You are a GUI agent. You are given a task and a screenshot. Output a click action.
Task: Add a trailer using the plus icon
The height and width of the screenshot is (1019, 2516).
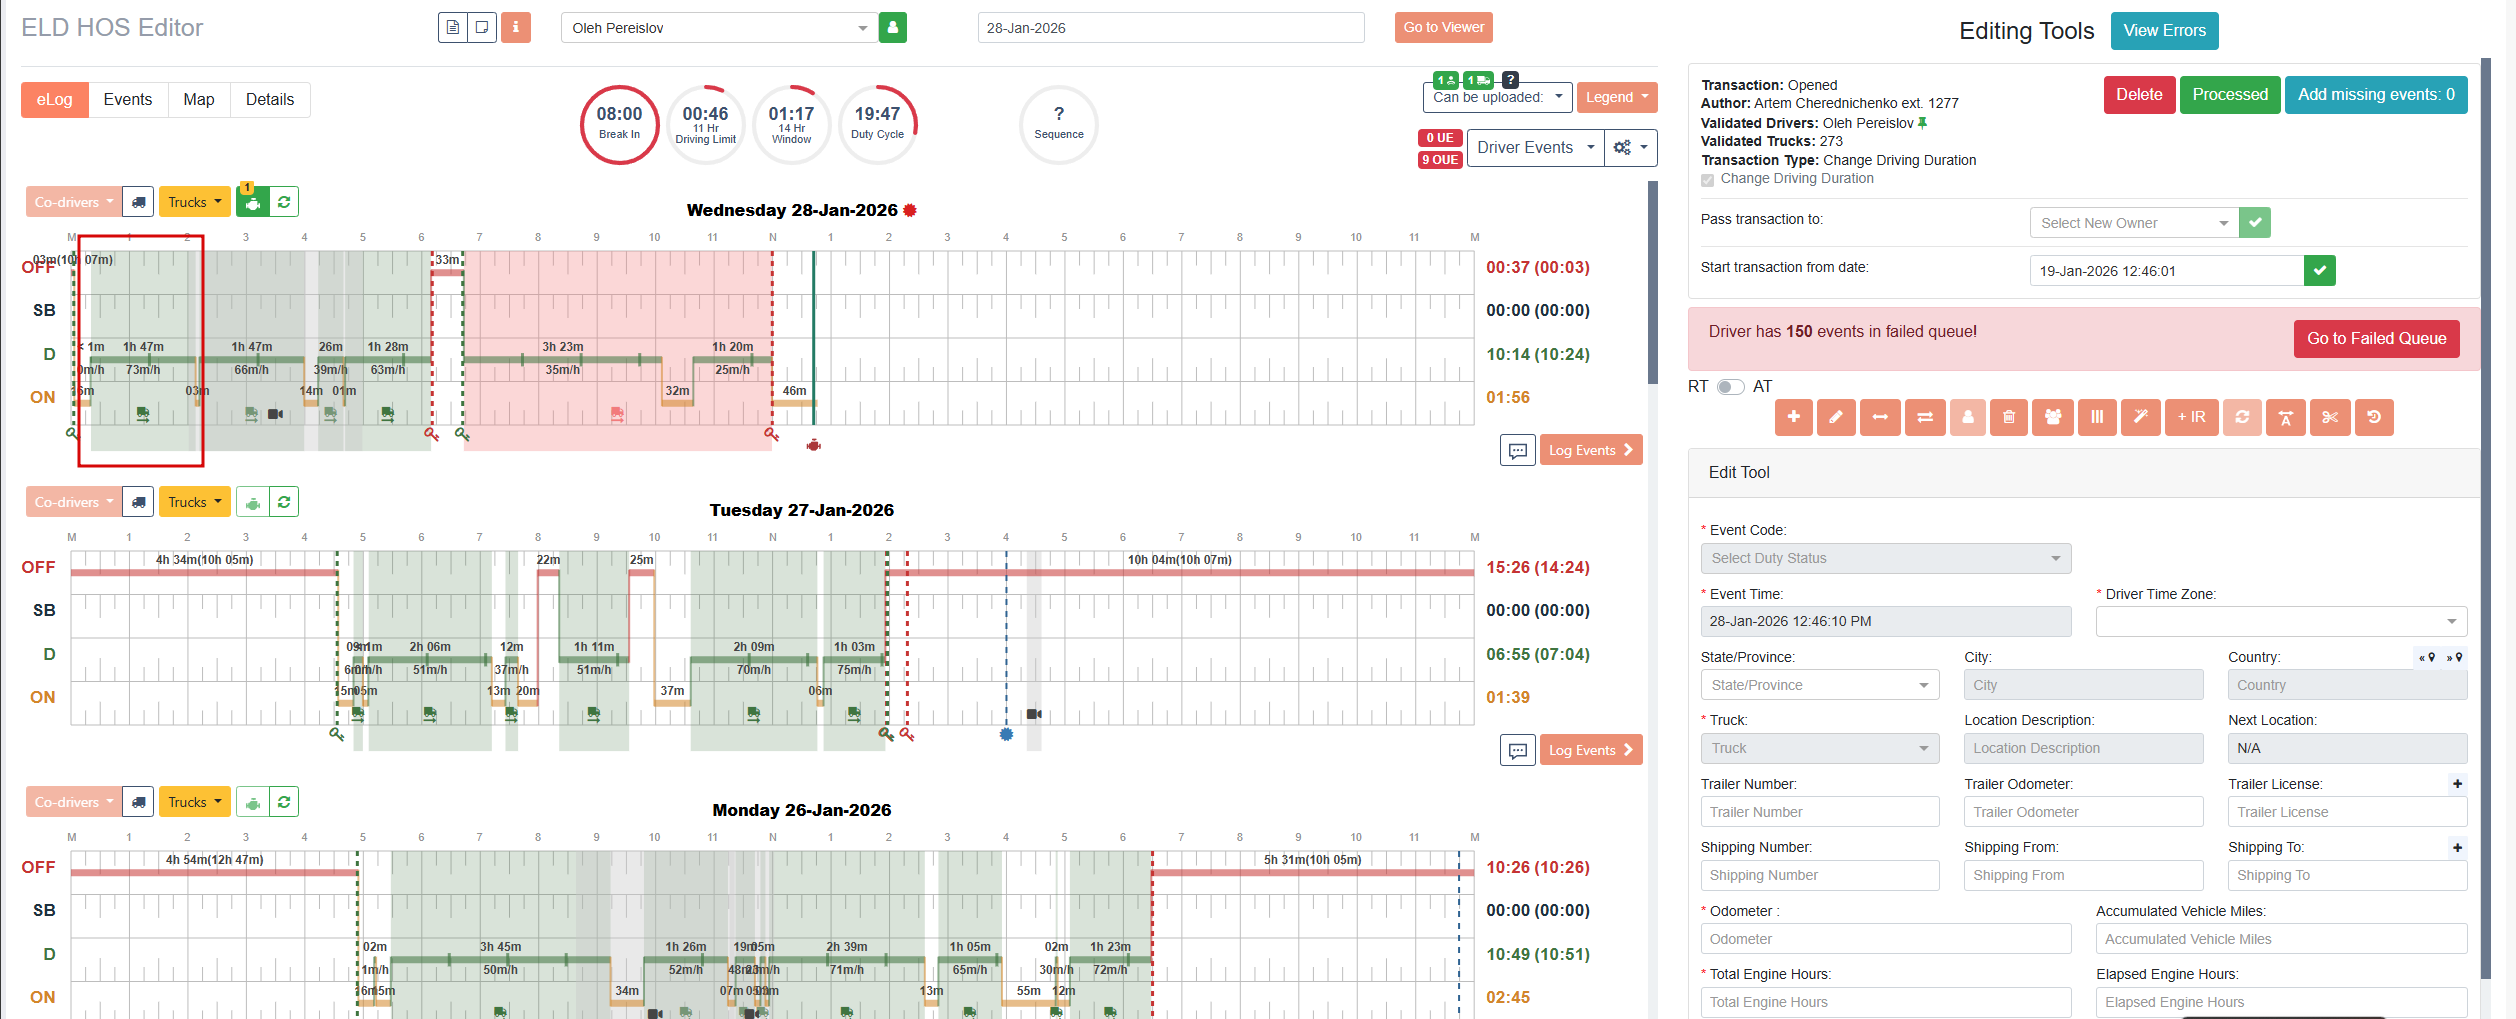(x=2457, y=784)
